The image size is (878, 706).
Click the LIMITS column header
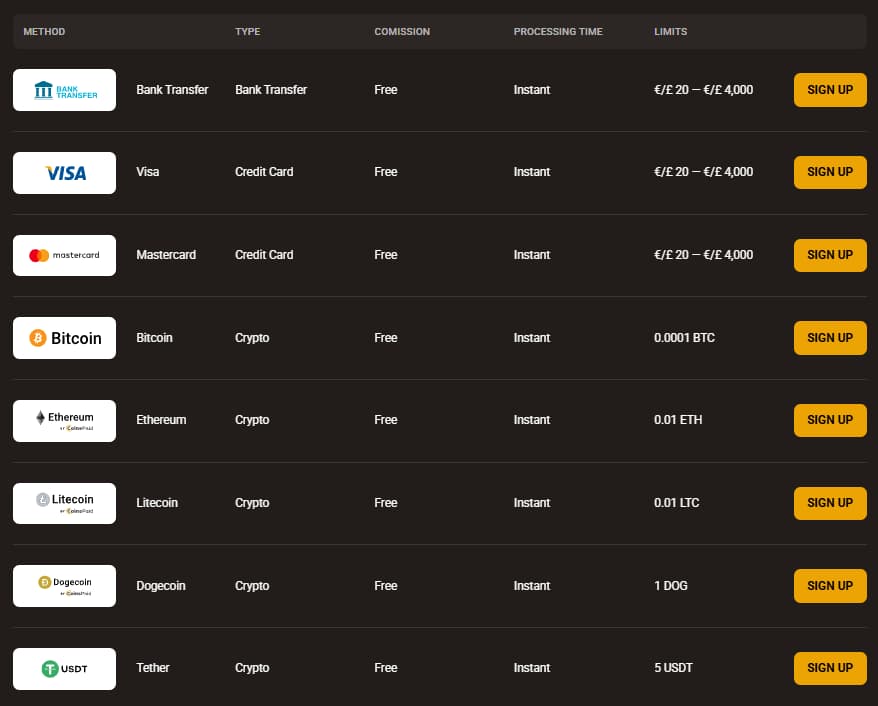pyautogui.click(x=670, y=32)
